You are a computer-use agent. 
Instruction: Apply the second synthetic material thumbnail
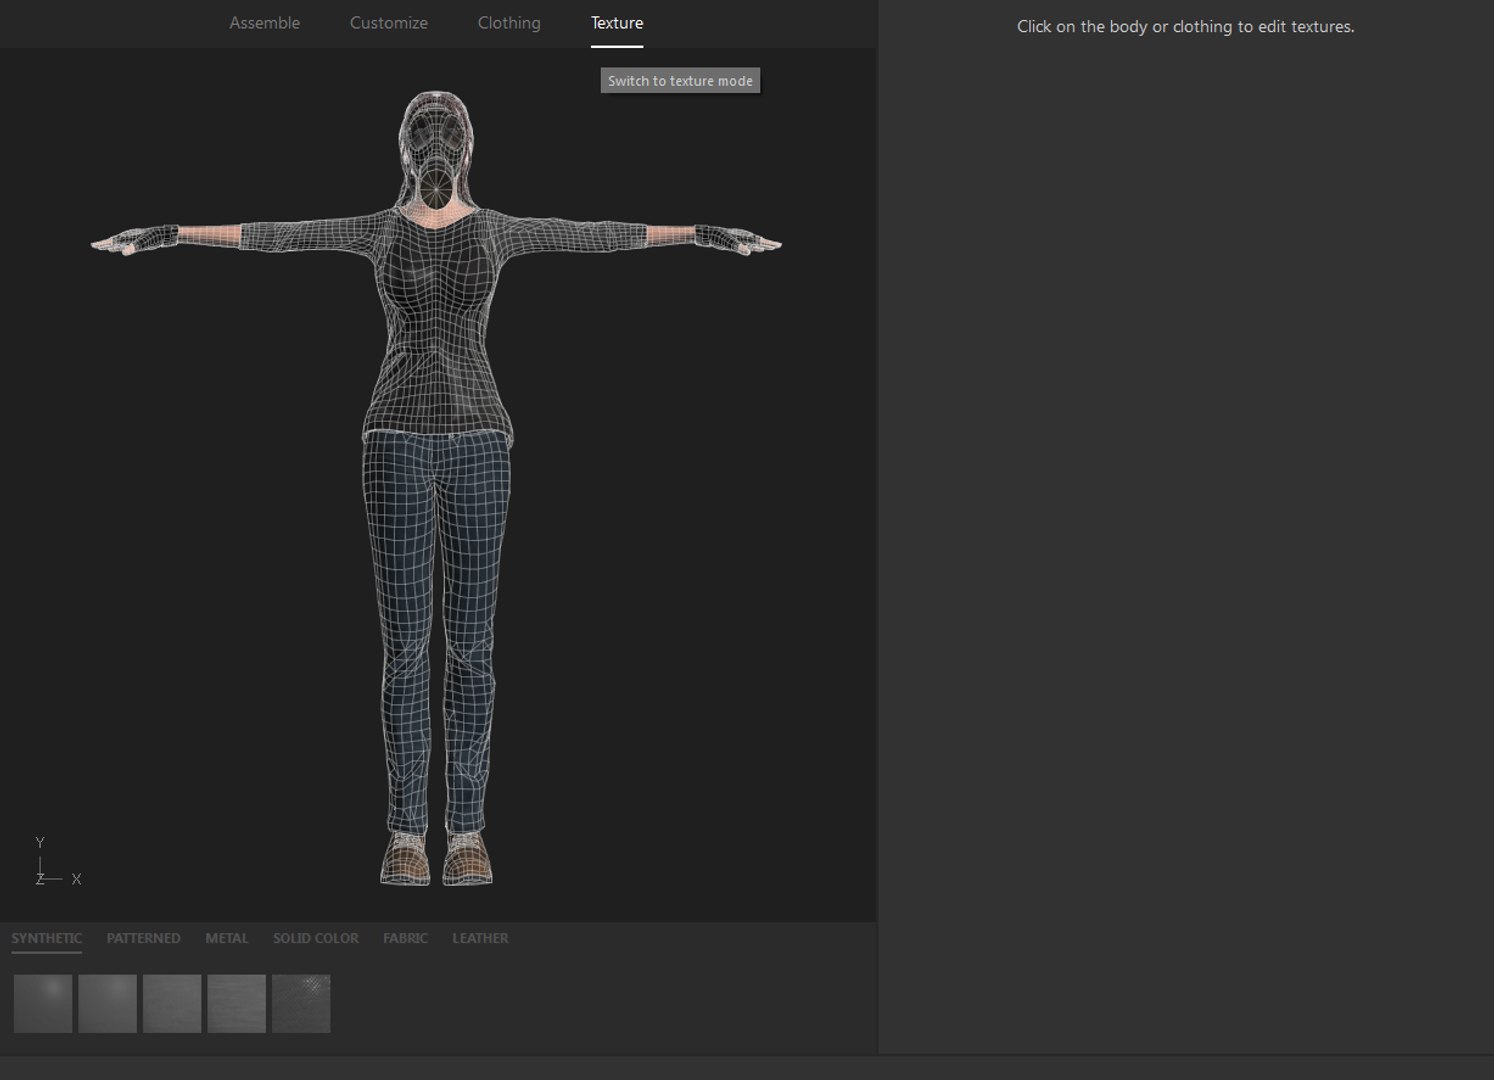click(108, 1003)
